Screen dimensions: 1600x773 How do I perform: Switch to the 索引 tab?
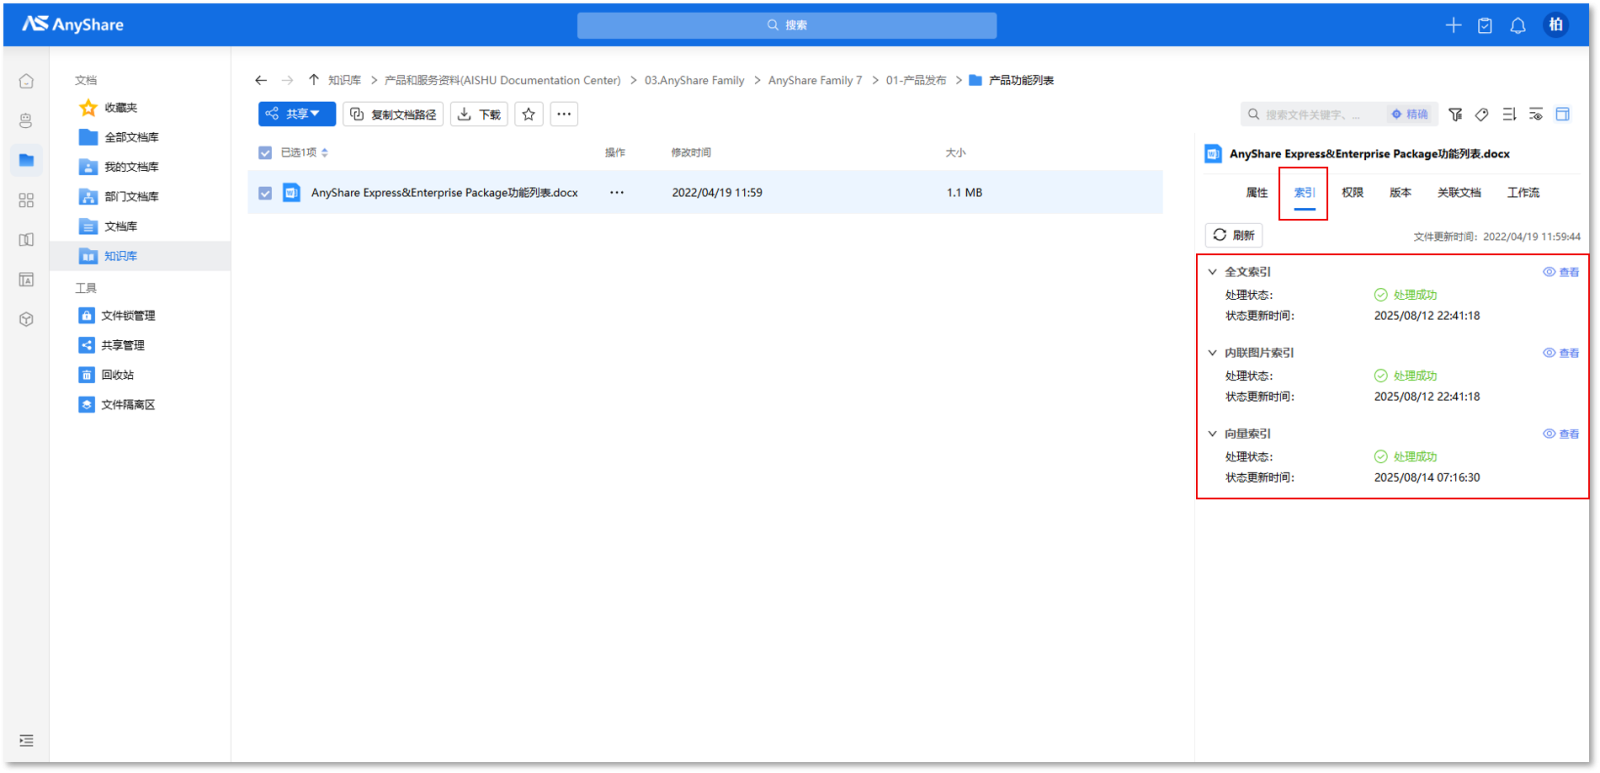pyautogui.click(x=1305, y=193)
